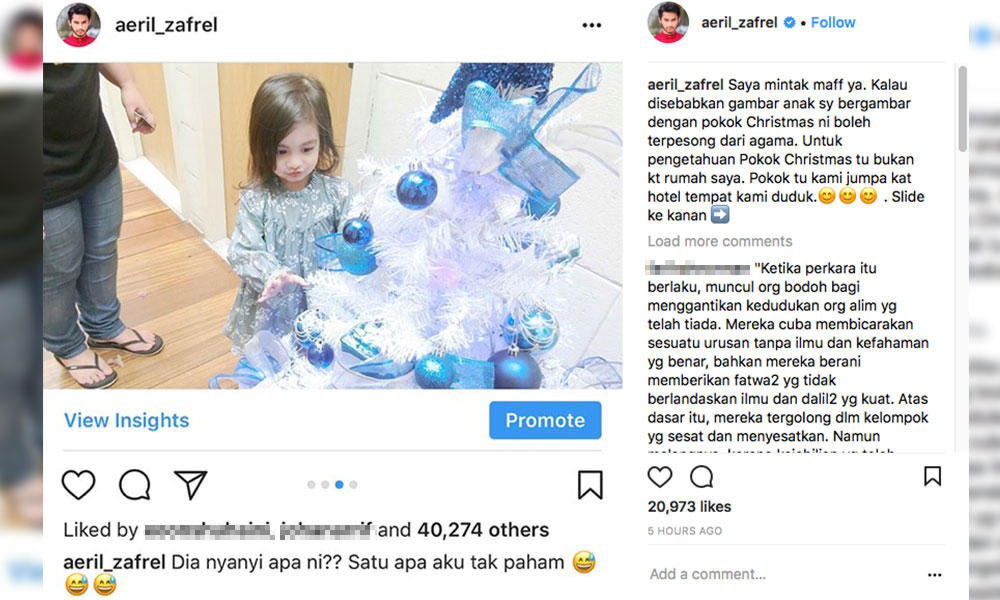
Task: Select the third carousel dot indicator
Action: coord(339,485)
